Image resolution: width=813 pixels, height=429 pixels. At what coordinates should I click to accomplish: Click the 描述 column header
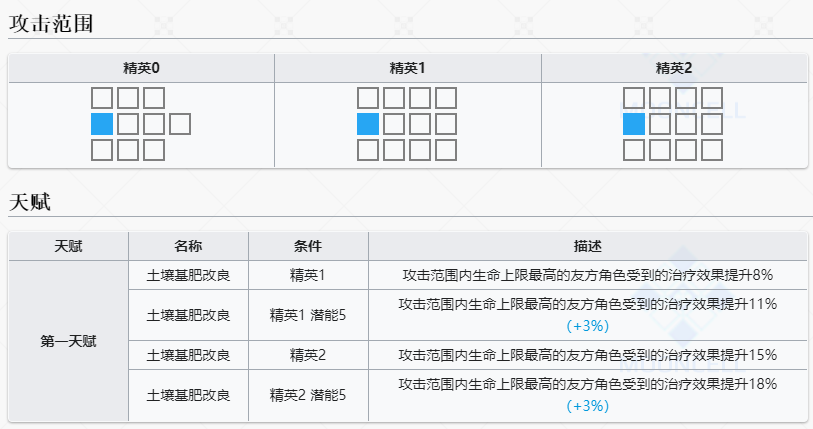point(587,246)
